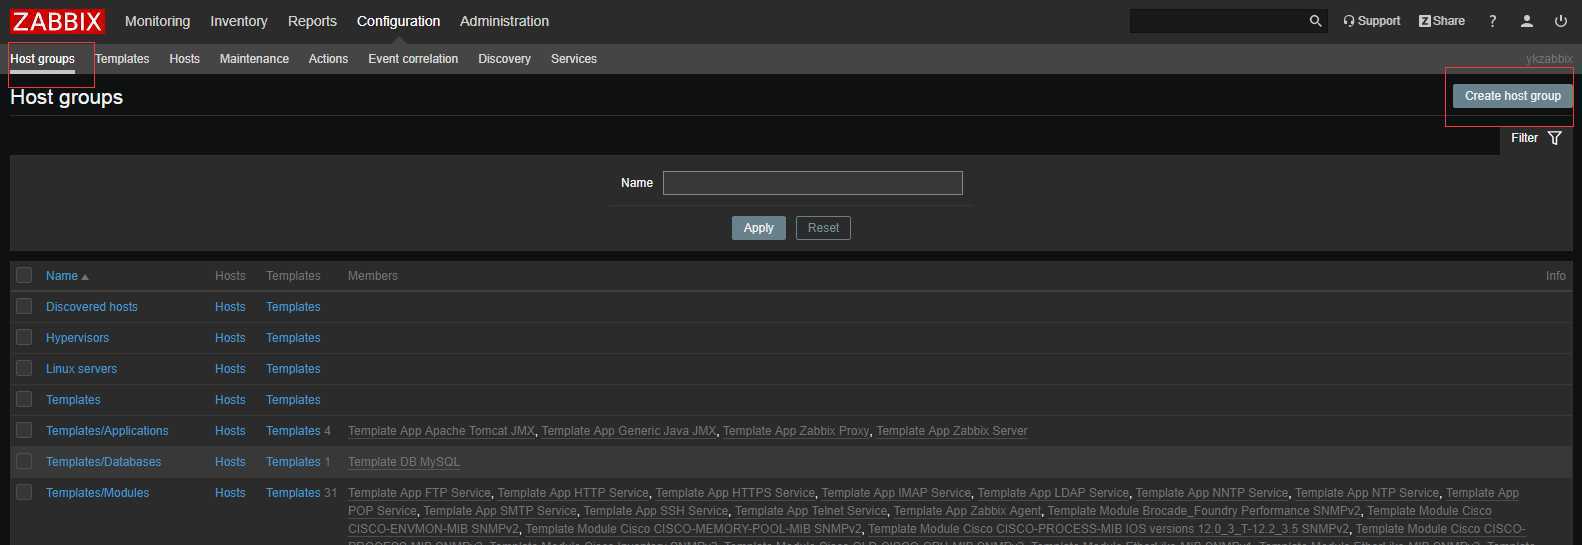Open the Reports menu
The height and width of the screenshot is (545, 1582).
312,21
